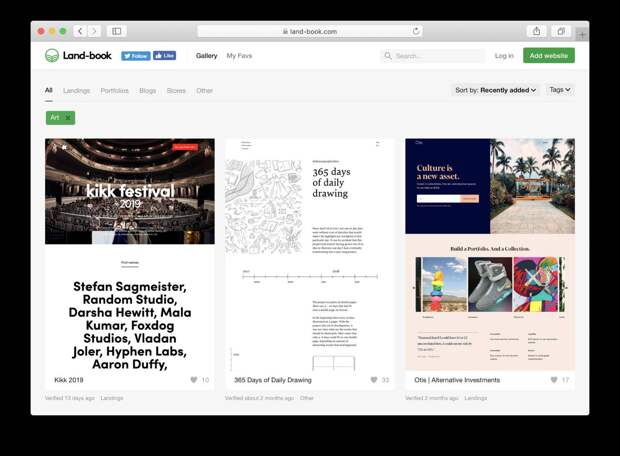Click the Landings category under Kikk 2019
The image size is (620, 456).
pos(112,398)
